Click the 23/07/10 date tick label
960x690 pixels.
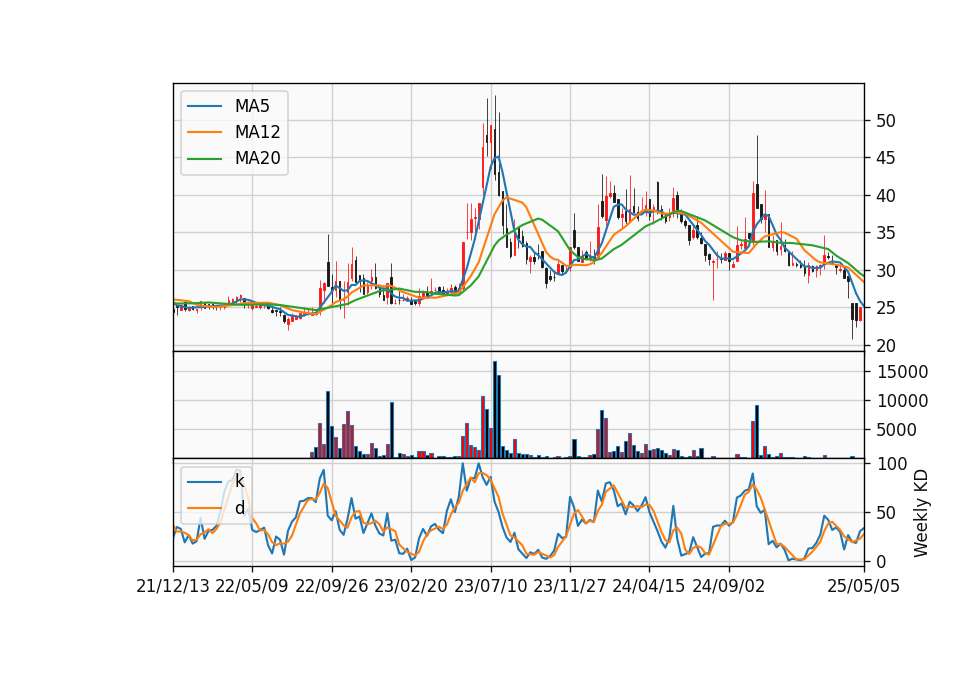[490, 586]
